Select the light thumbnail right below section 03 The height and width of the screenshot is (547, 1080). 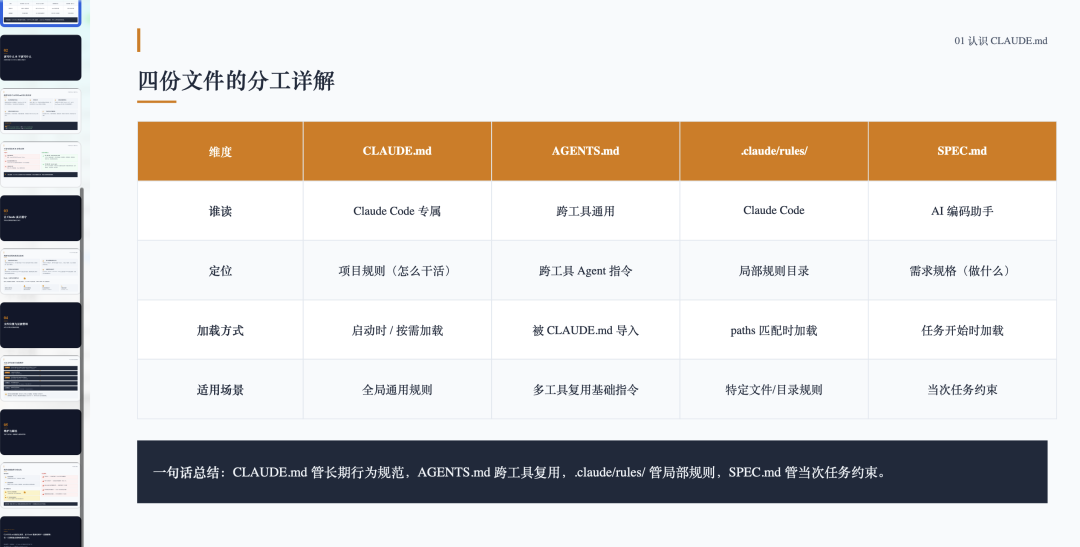(x=41, y=271)
